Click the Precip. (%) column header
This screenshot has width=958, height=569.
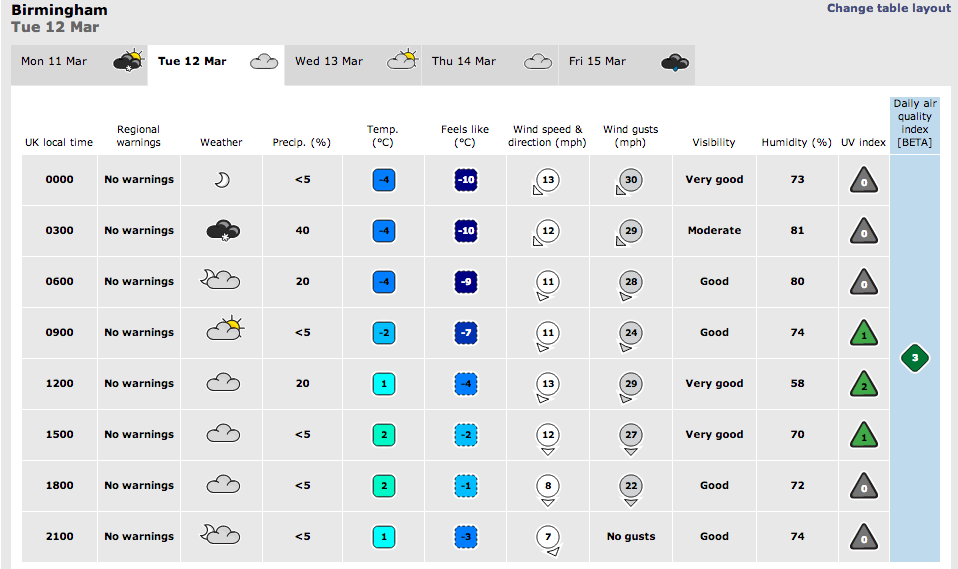click(302, 142)
